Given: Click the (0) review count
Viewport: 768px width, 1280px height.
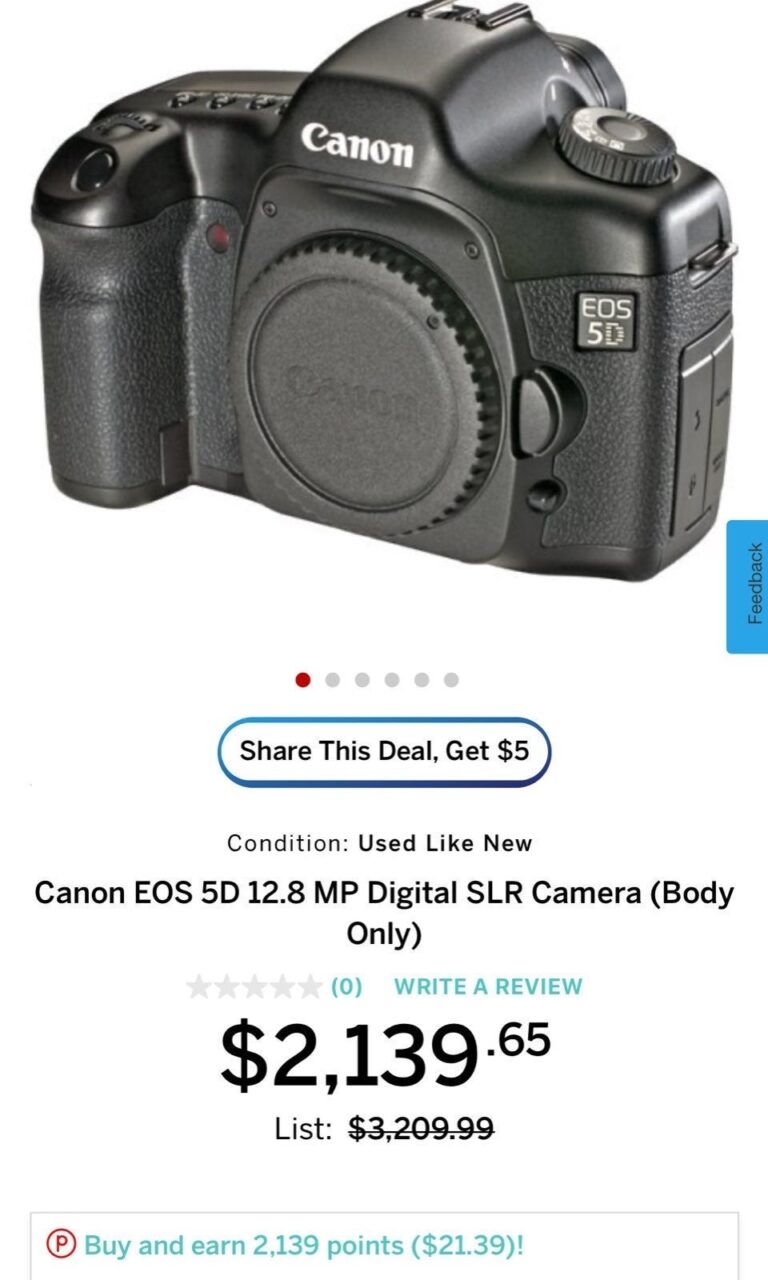Looking at the screenshot, I should click(x=346, y=986).
